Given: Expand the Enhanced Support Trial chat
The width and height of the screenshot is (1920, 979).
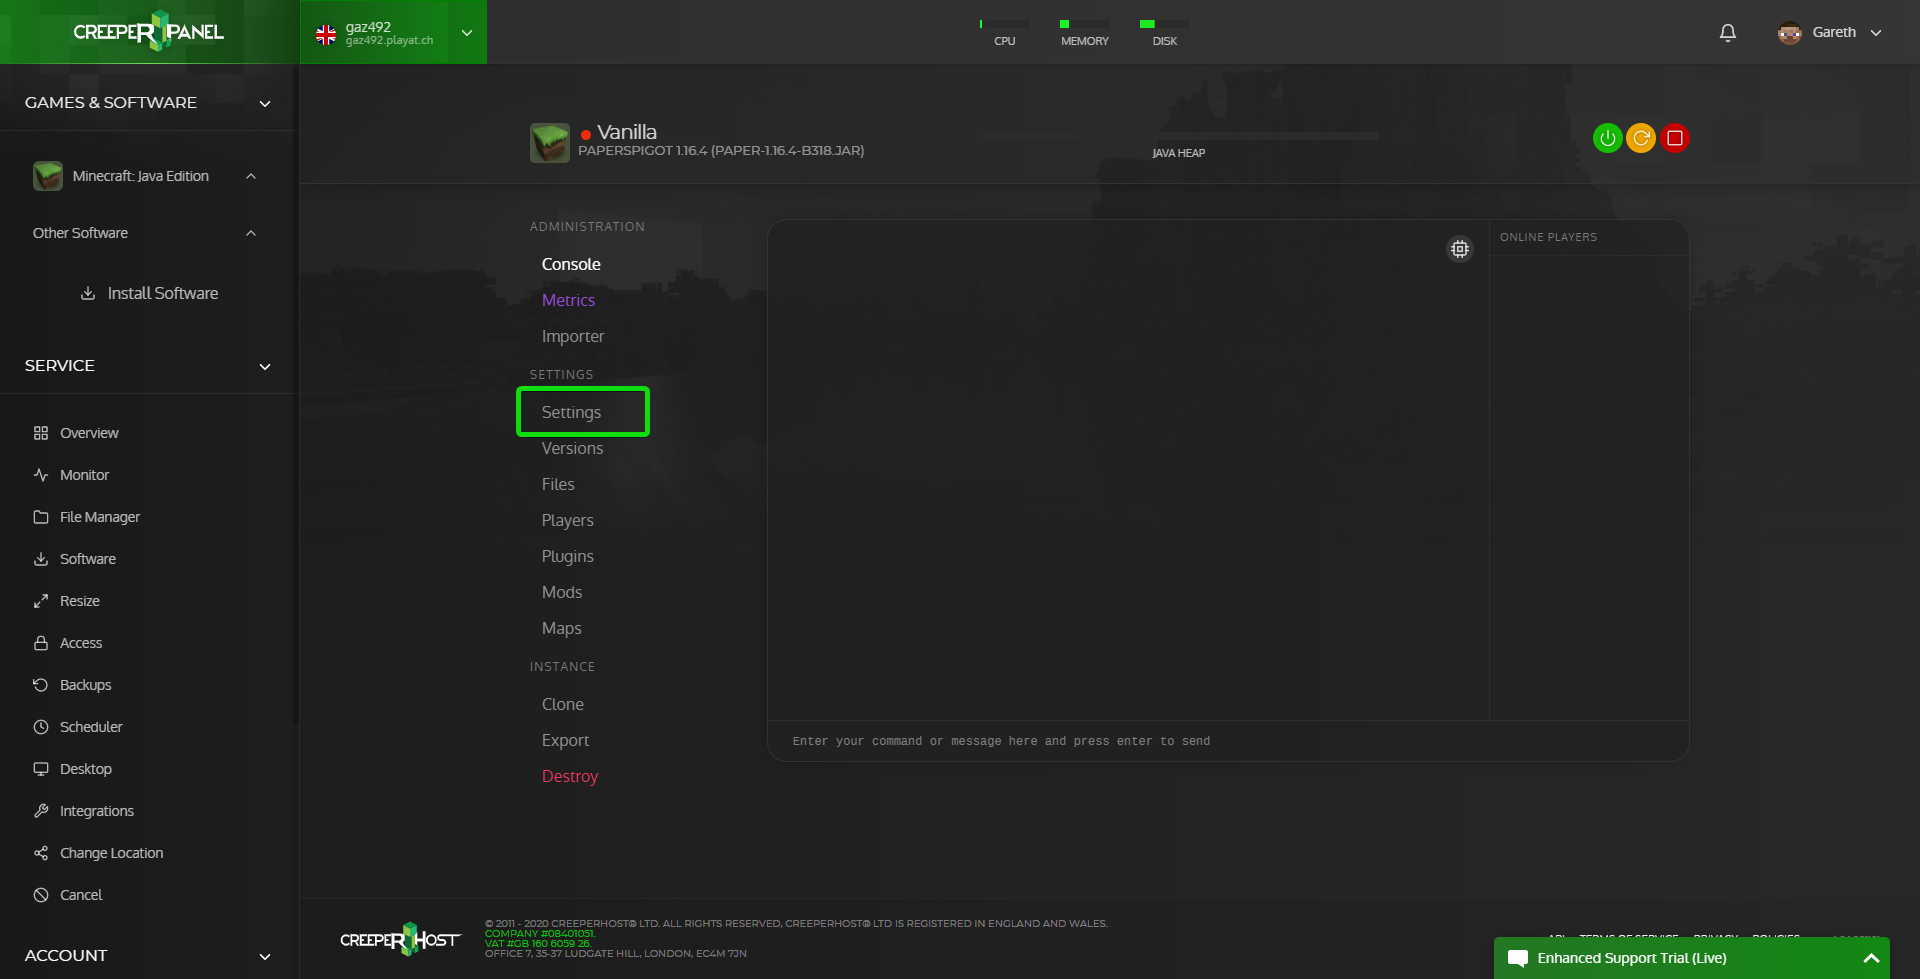Looking at the screenshot, I should pos(1871,958).
